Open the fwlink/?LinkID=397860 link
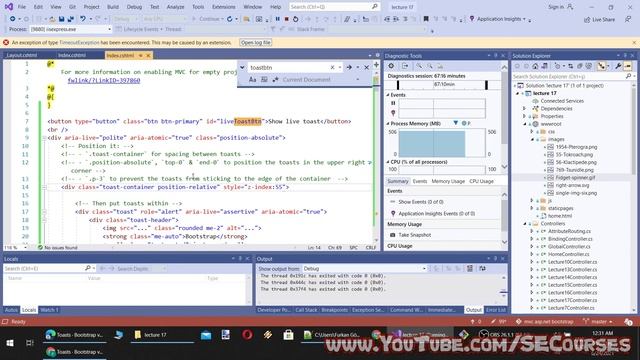640x360 pixels. 104,80
